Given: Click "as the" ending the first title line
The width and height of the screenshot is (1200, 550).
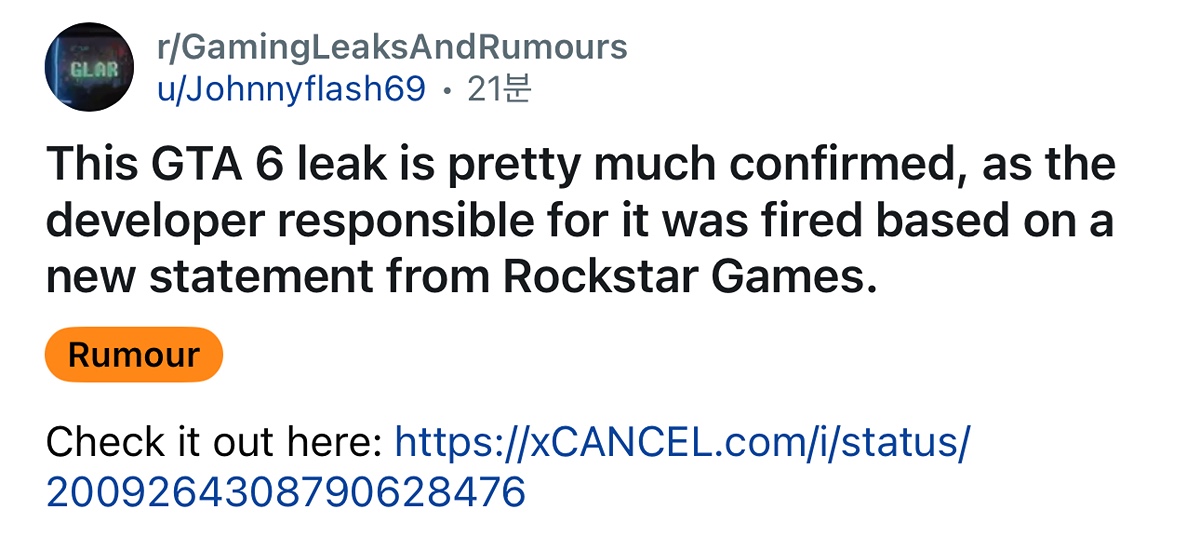Looking at the screenshot, I should (1048, 164).
